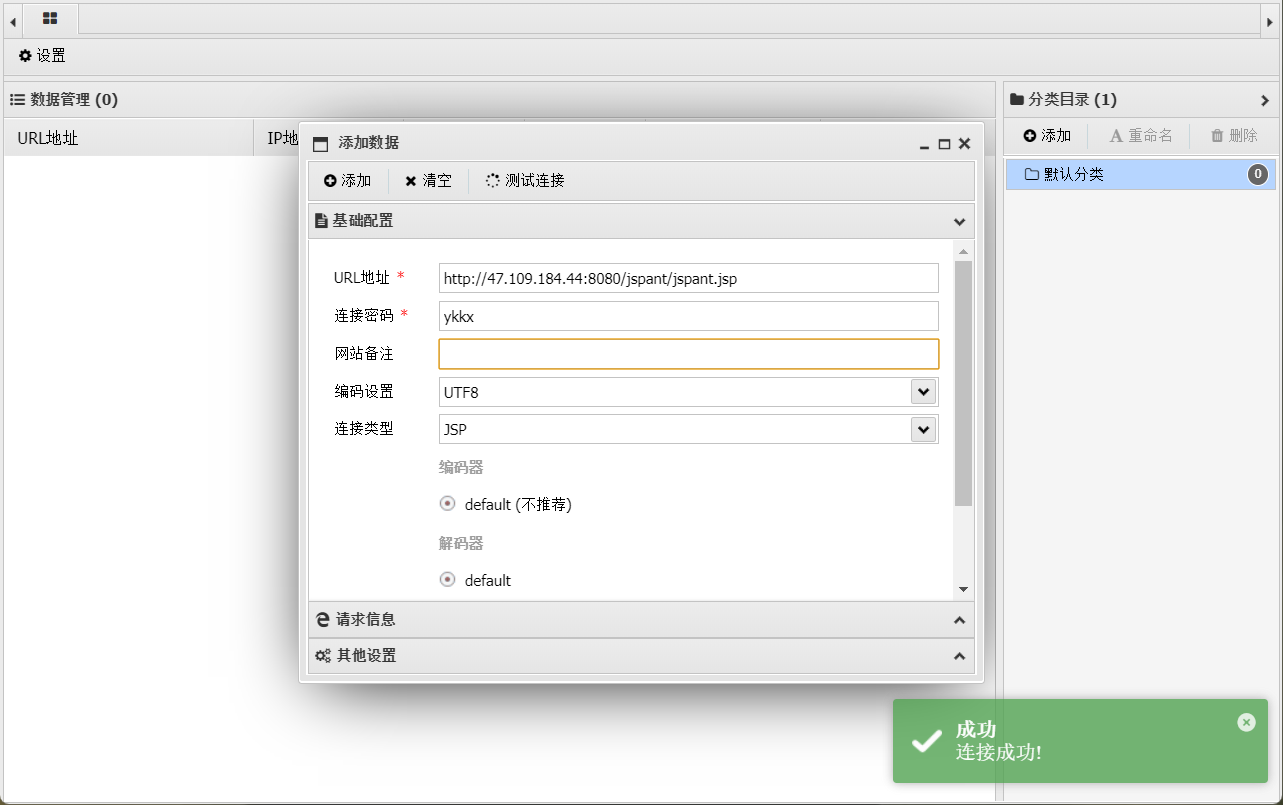
Task: Click the 基础配置 document icon
Action: coord(322,221)
